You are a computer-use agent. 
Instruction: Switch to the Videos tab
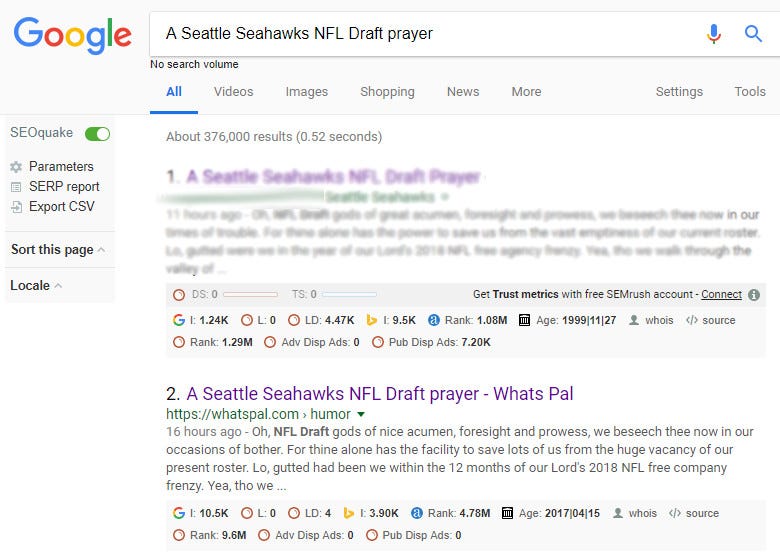pos(233,92)
